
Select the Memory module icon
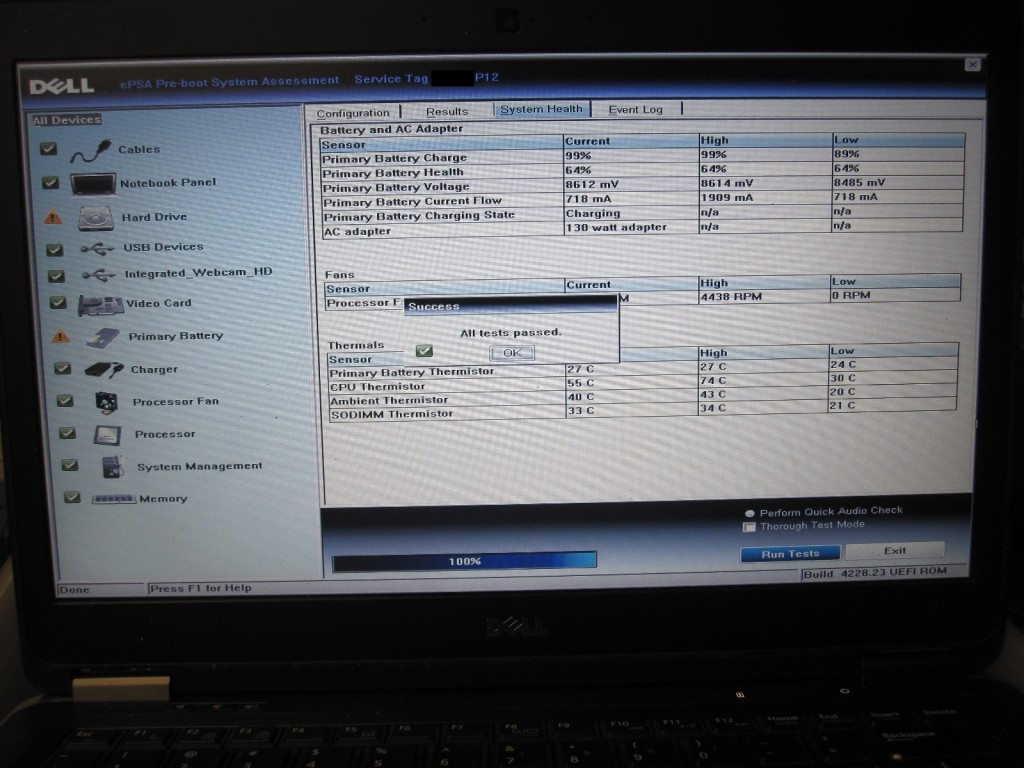point(114,499)
